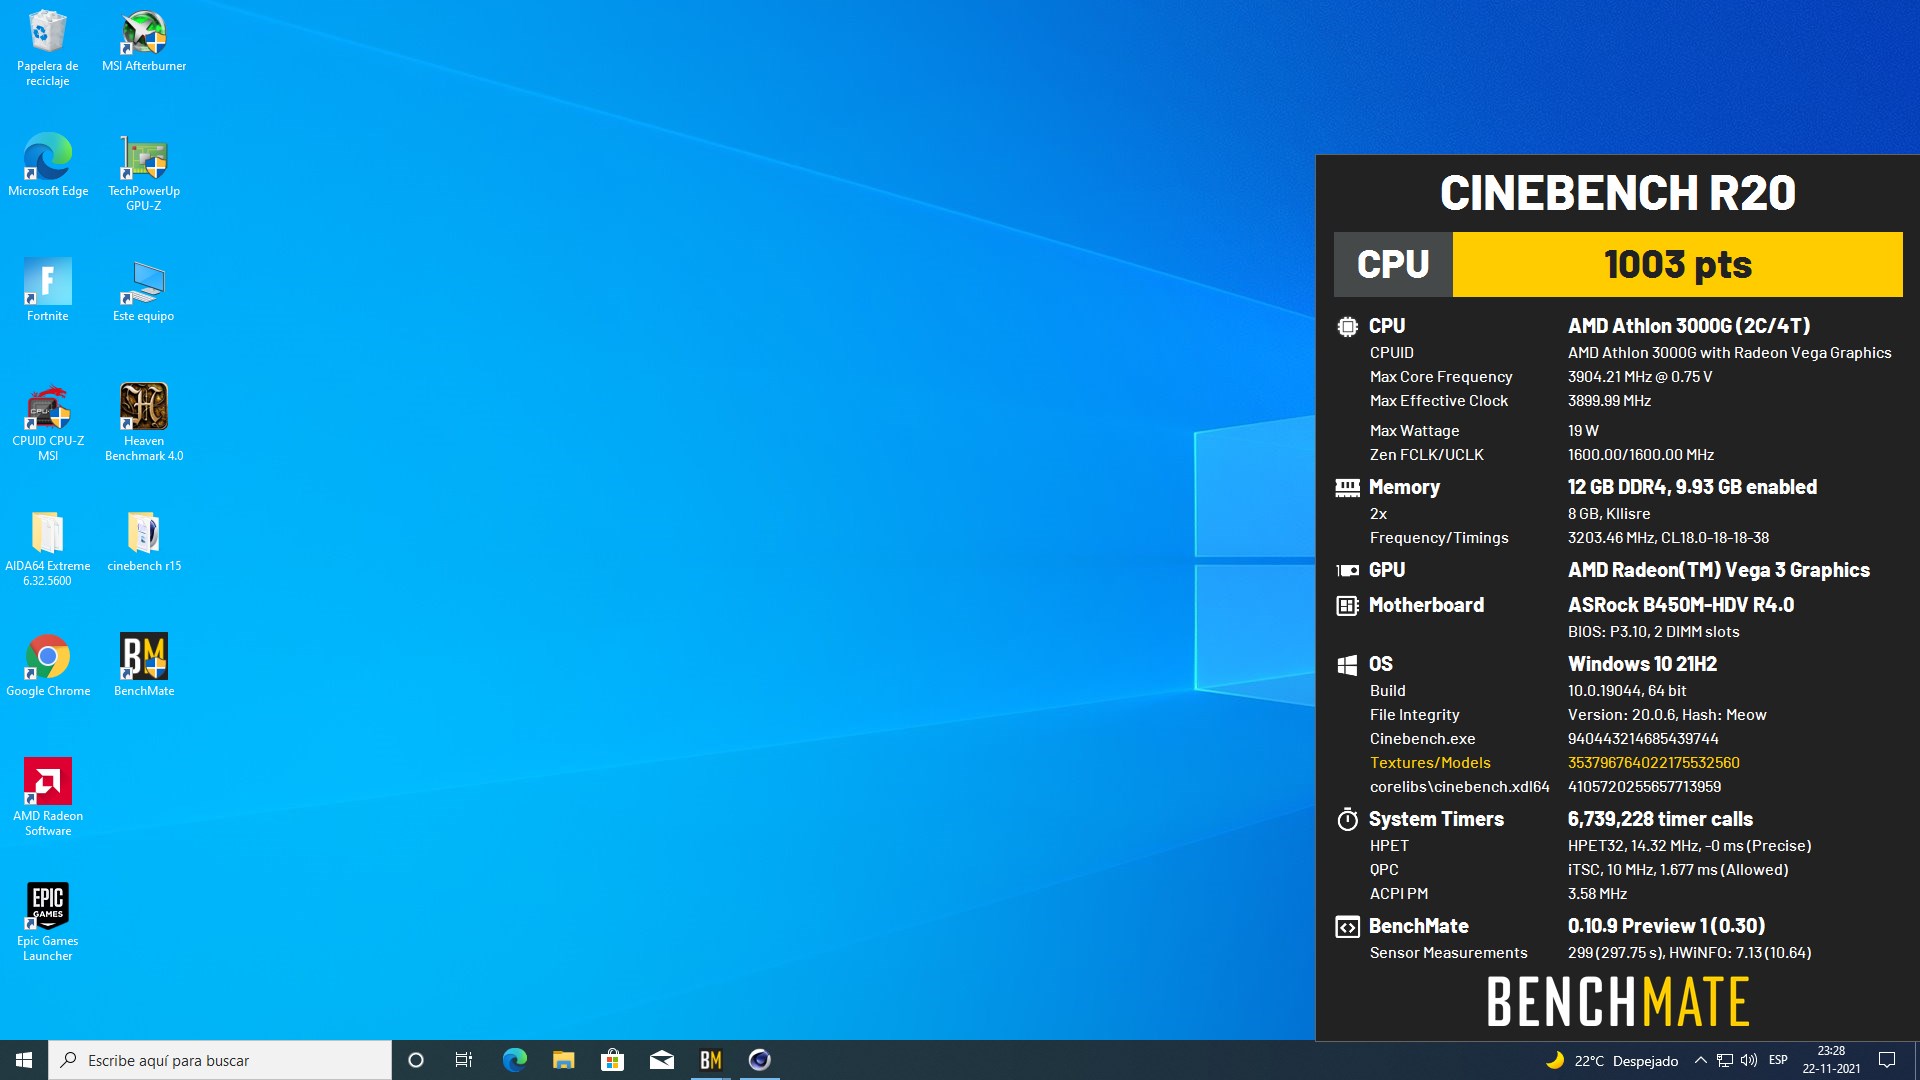Click the Zen FCLK/UCLK value 1600.00/1600.00 MHz
The image size is (1920, 1080).
pos(1640,455)
